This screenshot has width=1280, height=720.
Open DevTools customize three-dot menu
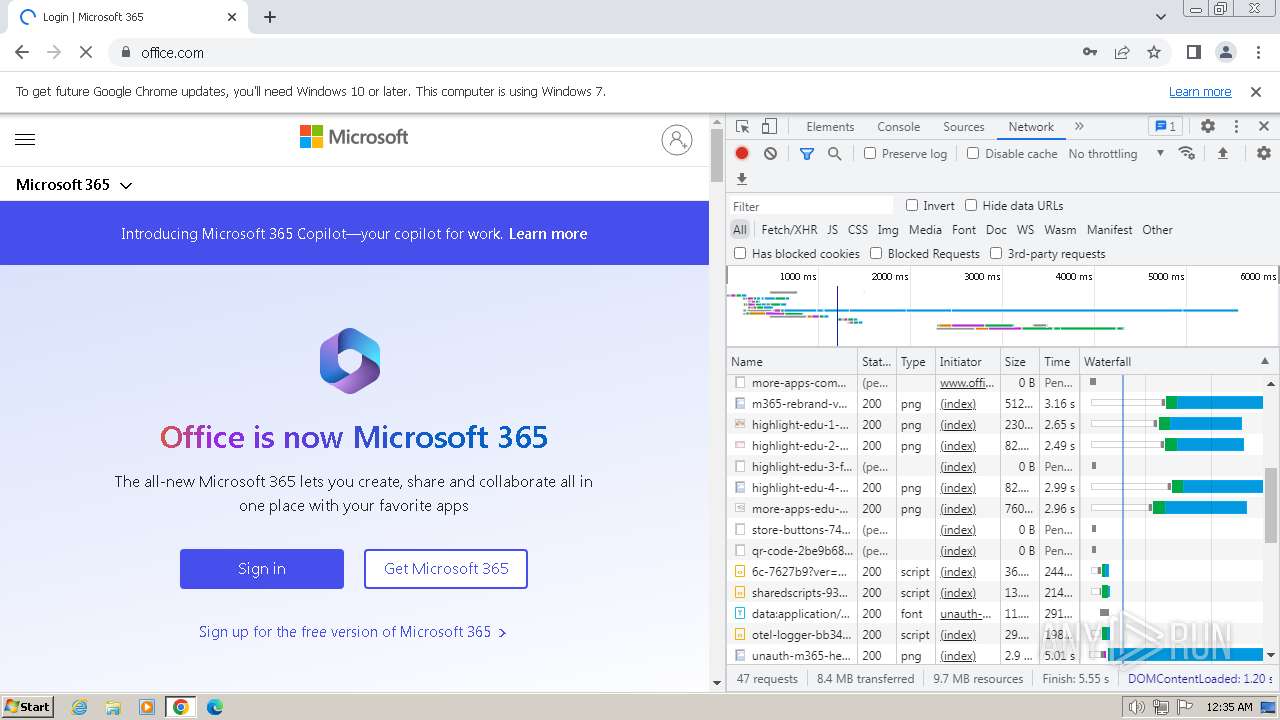[1236, 127]
